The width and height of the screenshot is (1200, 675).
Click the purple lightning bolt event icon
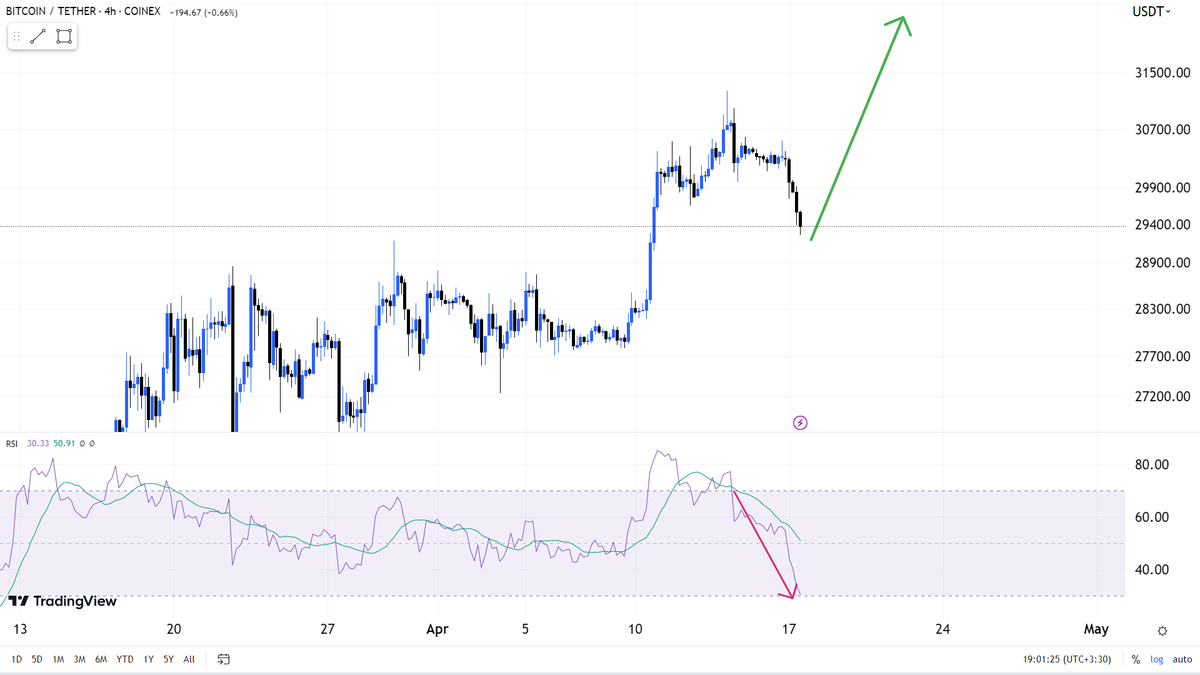pos(800,423)
